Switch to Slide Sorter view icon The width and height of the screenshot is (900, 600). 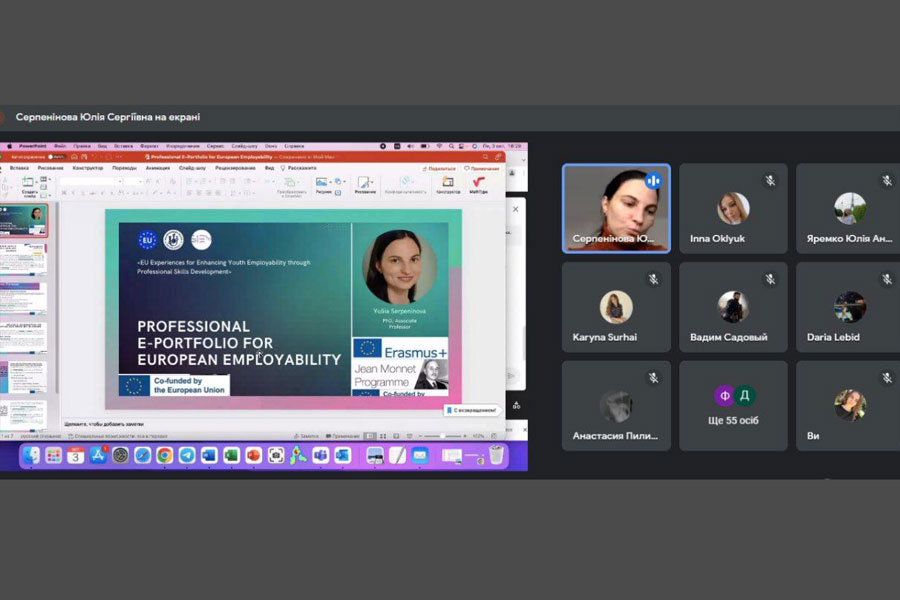tap(383, 436)
